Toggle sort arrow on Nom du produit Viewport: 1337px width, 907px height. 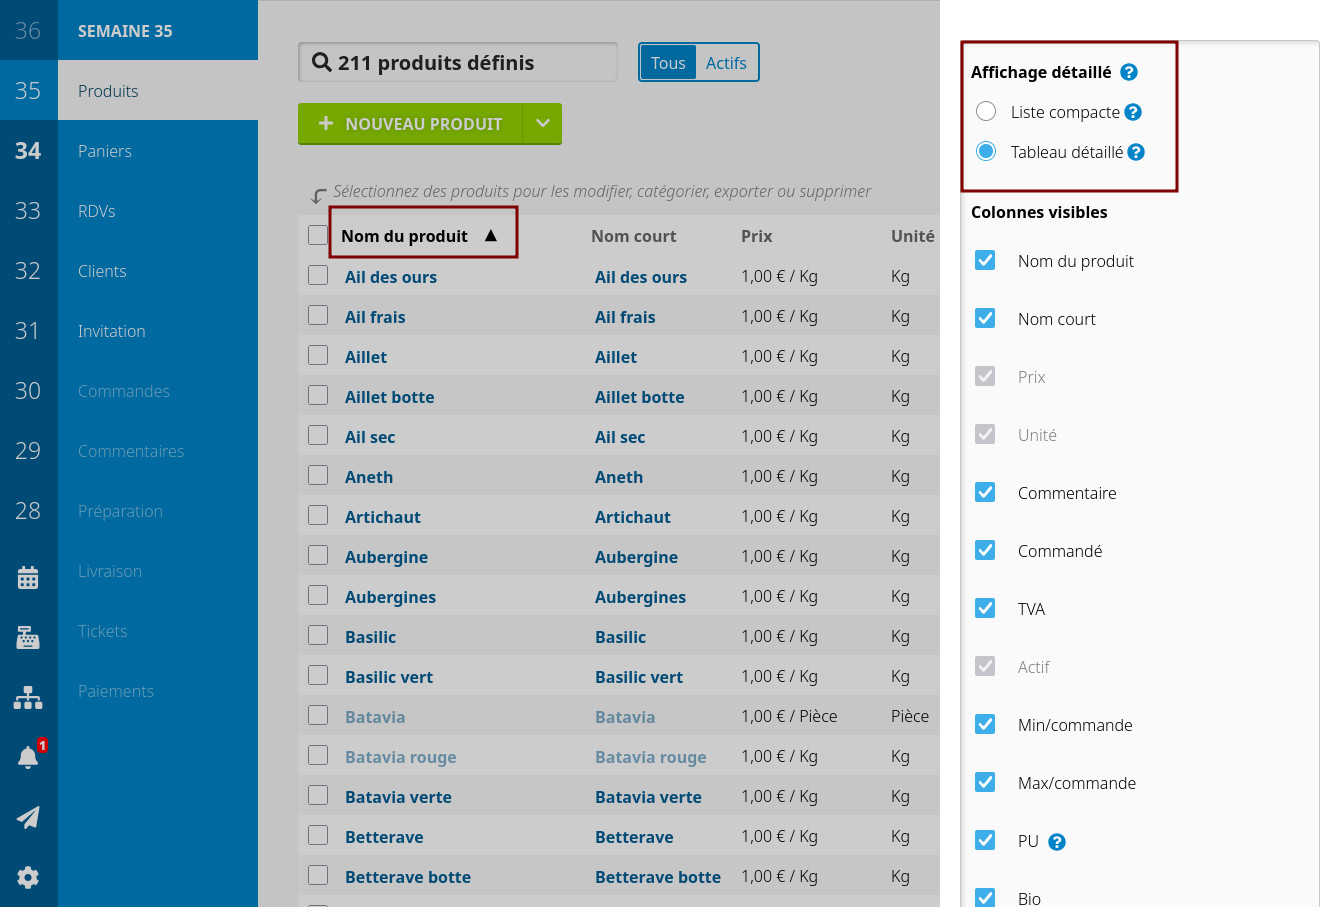pyautogui.click(x=491, y=236)
